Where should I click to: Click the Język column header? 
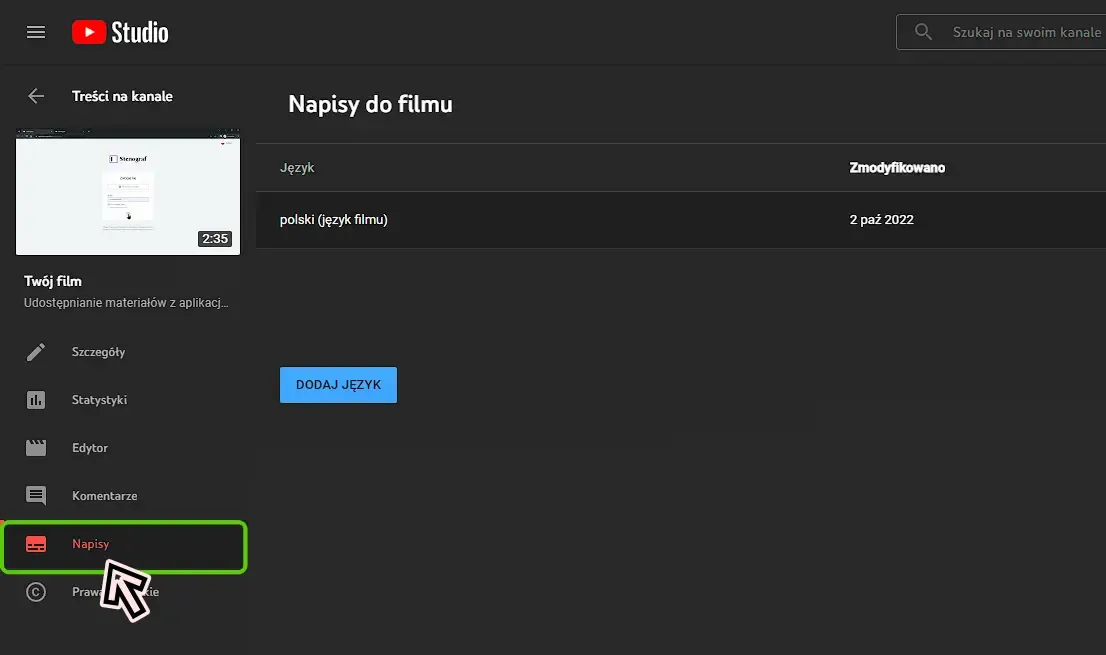[297, 168]
